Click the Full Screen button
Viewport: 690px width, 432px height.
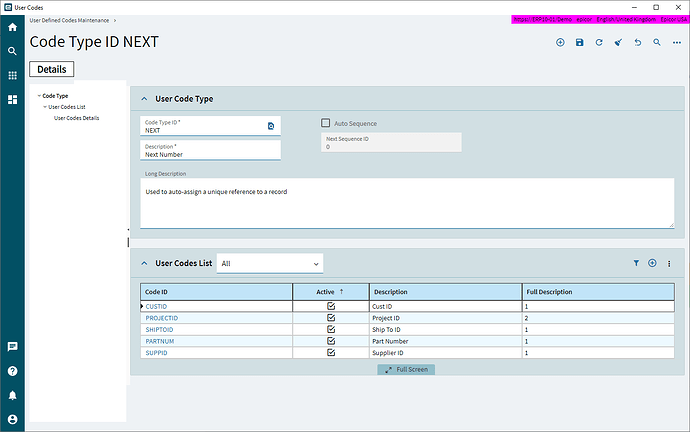coord(406,370)
